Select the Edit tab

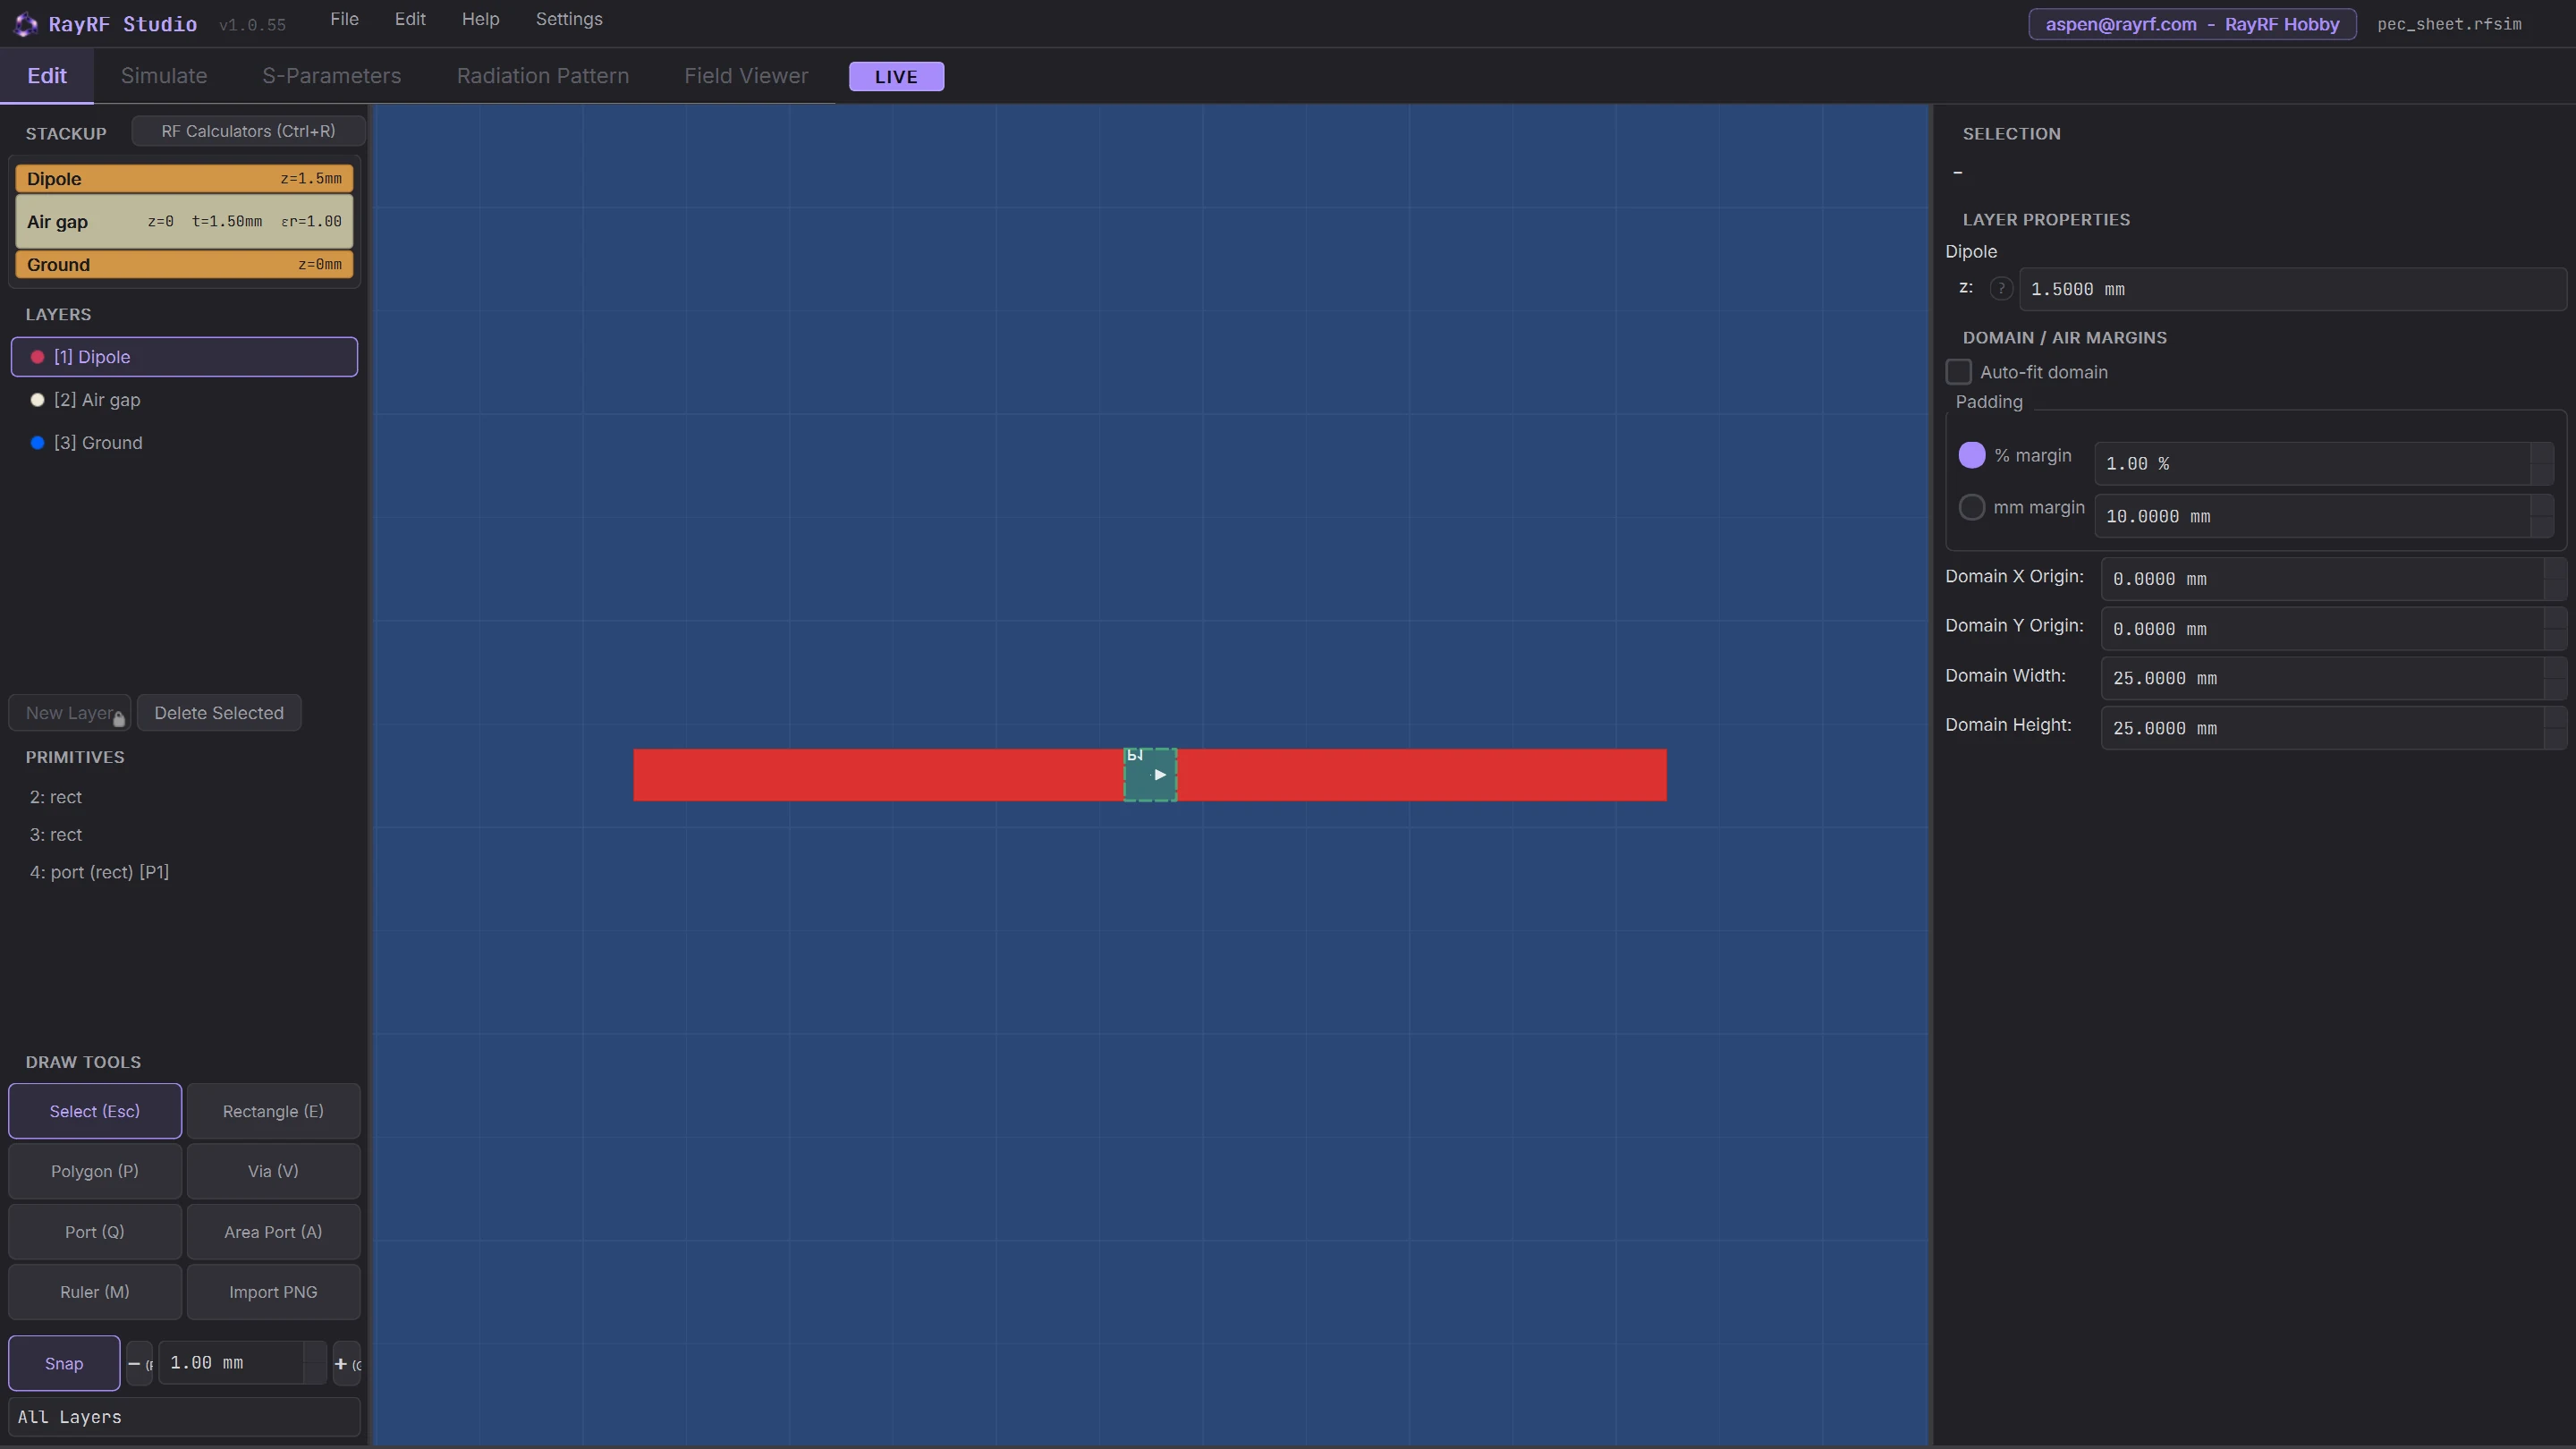47,76
